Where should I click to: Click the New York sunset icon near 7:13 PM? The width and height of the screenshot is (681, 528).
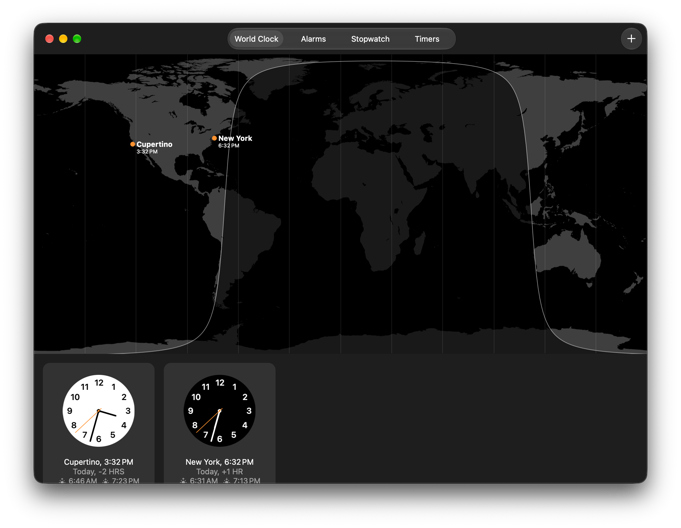click(226, 481)
